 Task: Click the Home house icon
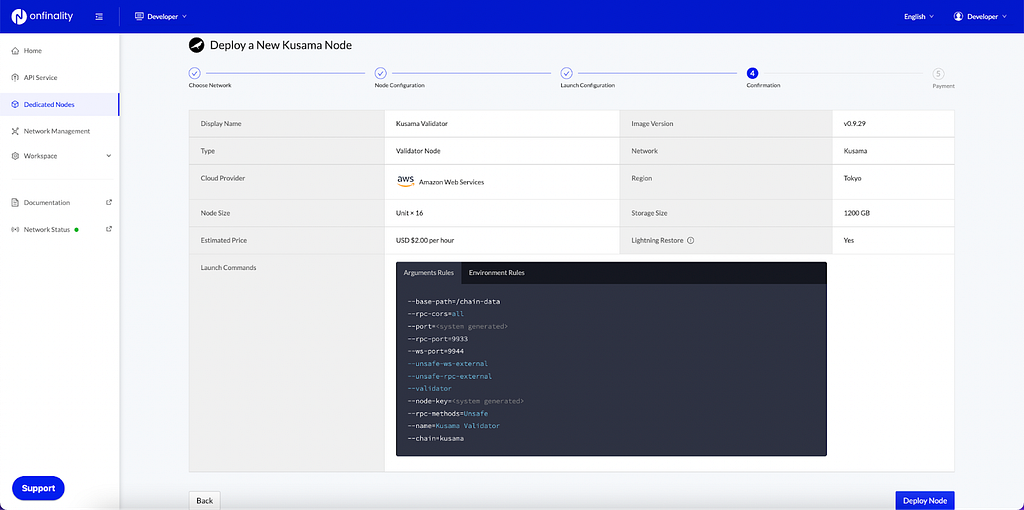[15, 50]
